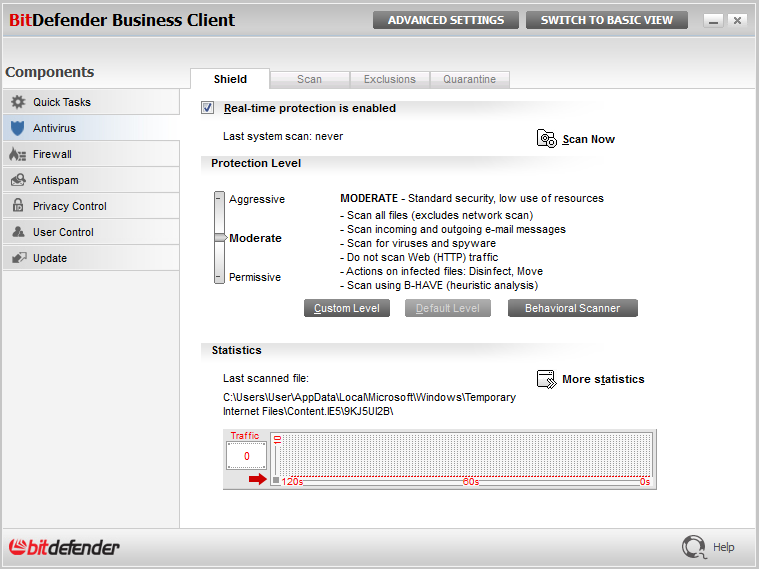759x569 pixels.
Task: Click the Quick Tasks gear icon
Action: [18, 102]
